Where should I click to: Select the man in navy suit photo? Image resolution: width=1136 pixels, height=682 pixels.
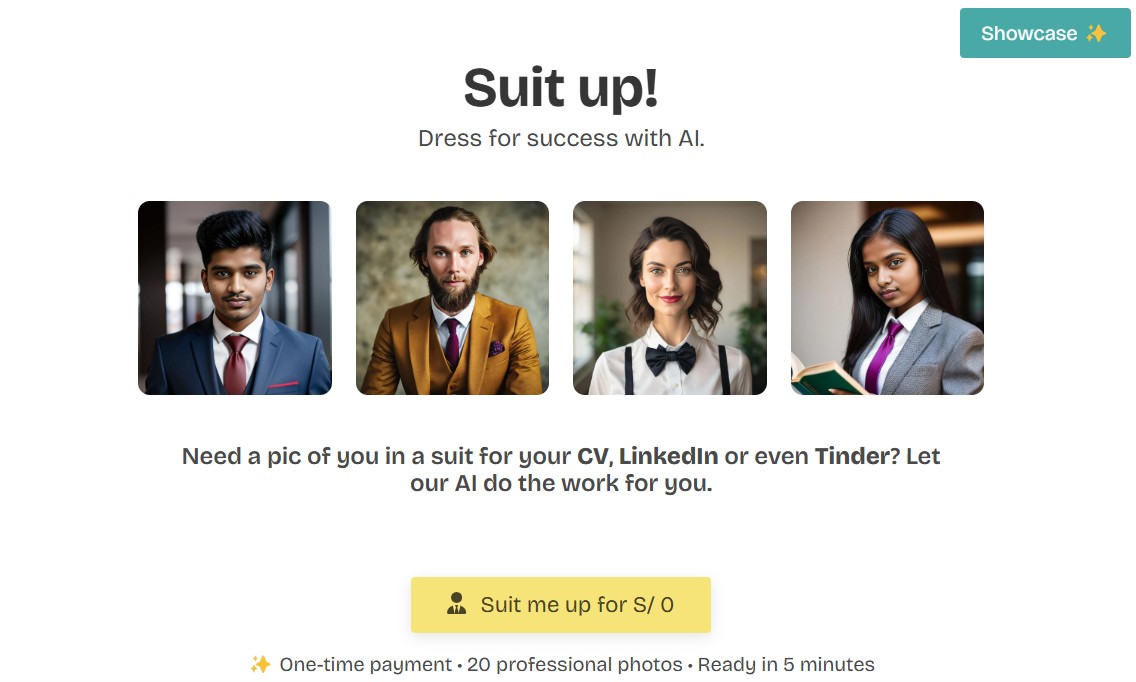pos(235,298)
